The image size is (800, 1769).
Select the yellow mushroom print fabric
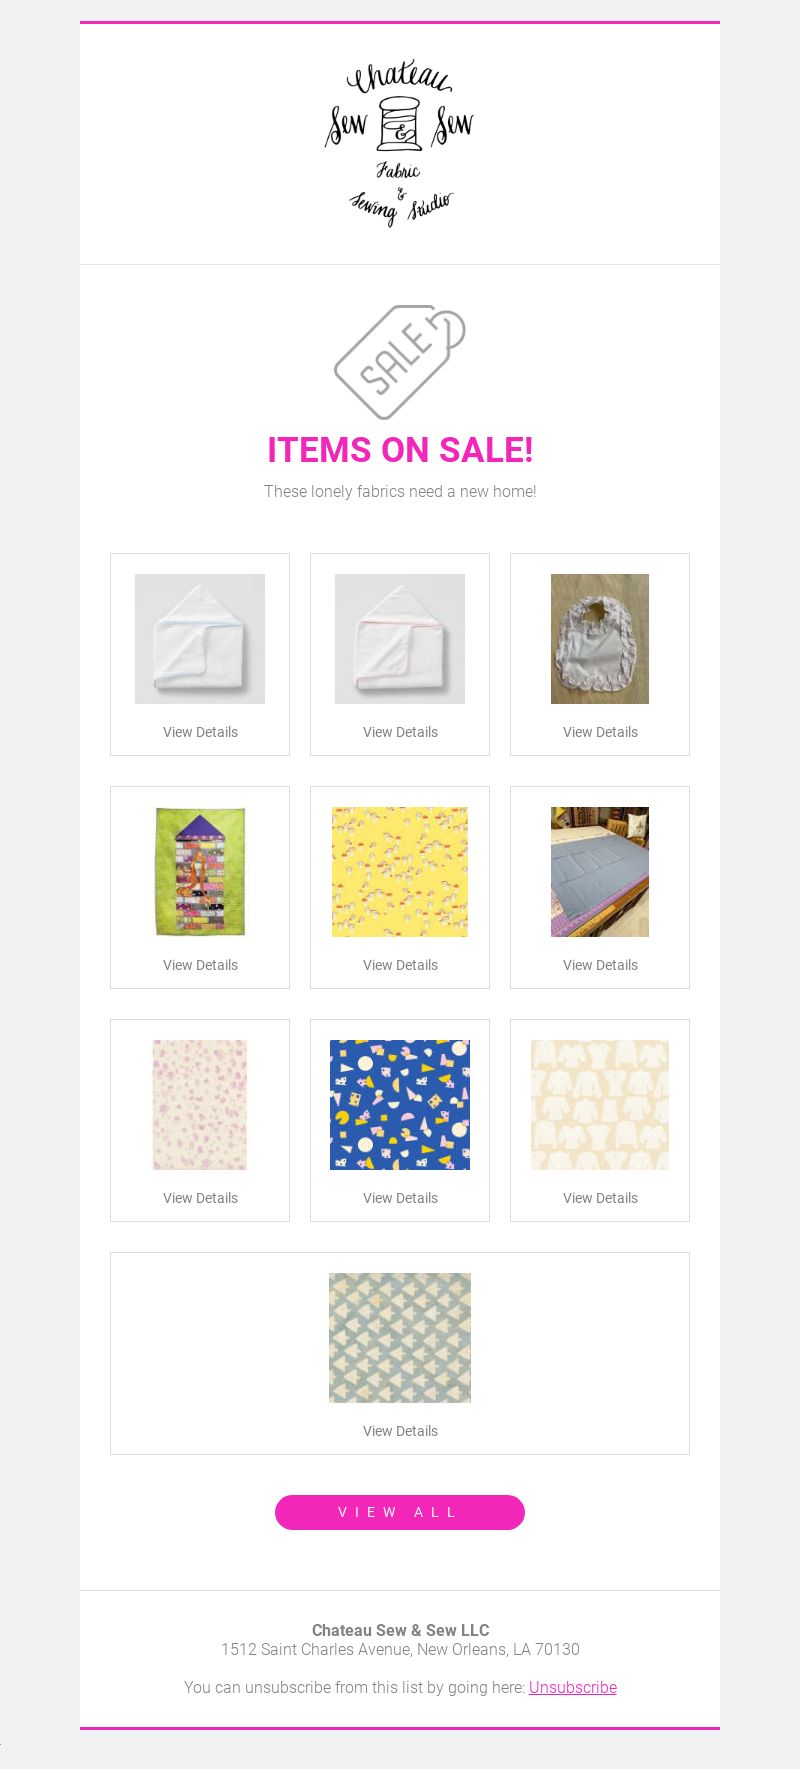tap(400, 872)
